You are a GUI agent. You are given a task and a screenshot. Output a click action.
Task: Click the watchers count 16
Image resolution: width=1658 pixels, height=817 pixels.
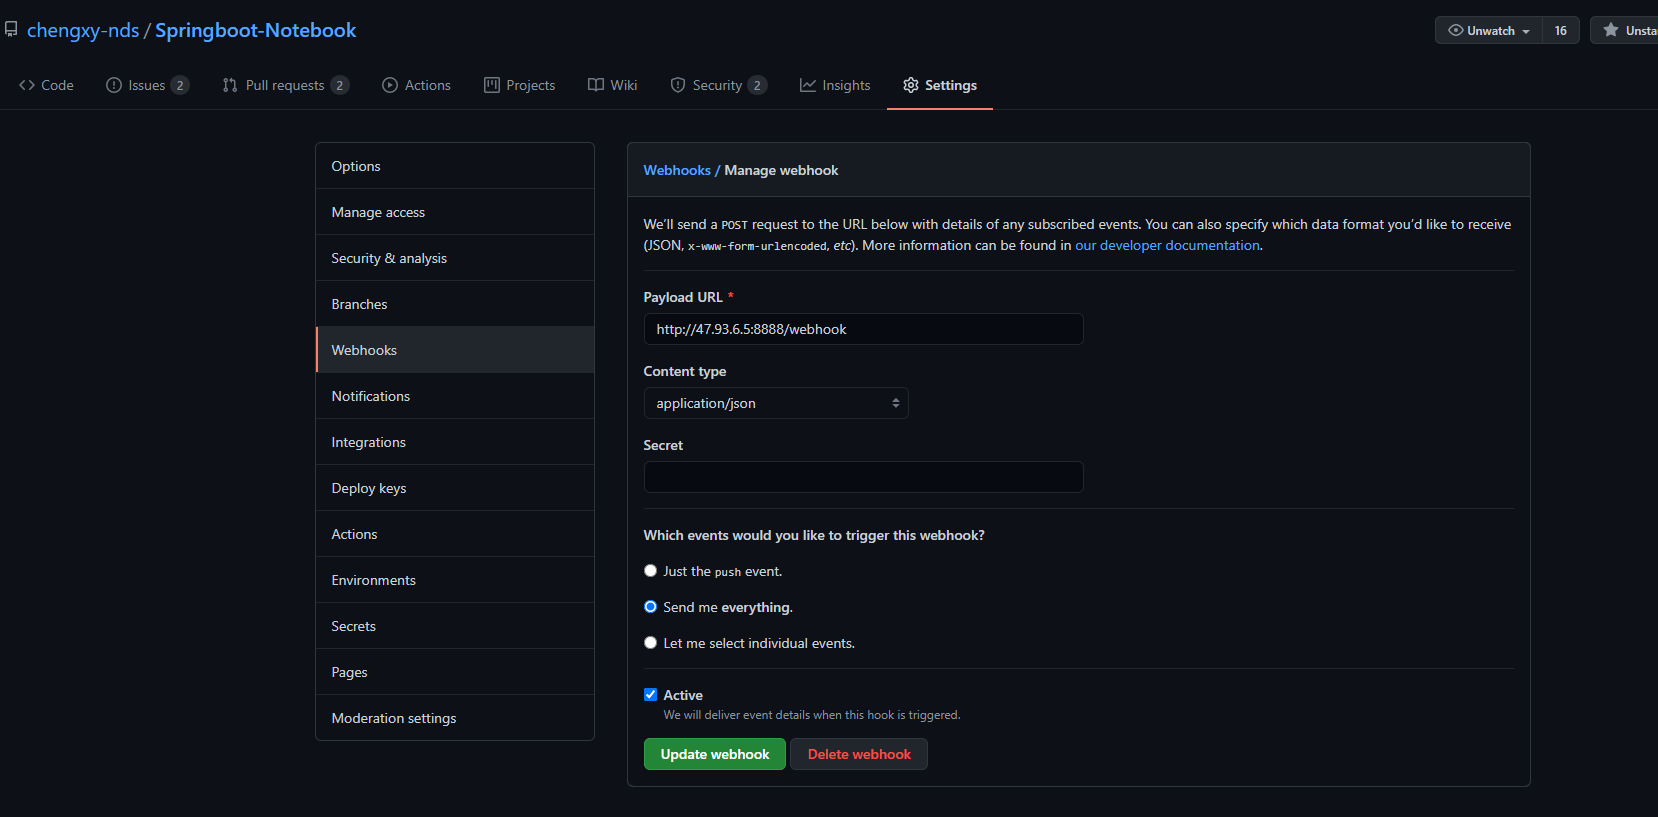coord(1561,30)
